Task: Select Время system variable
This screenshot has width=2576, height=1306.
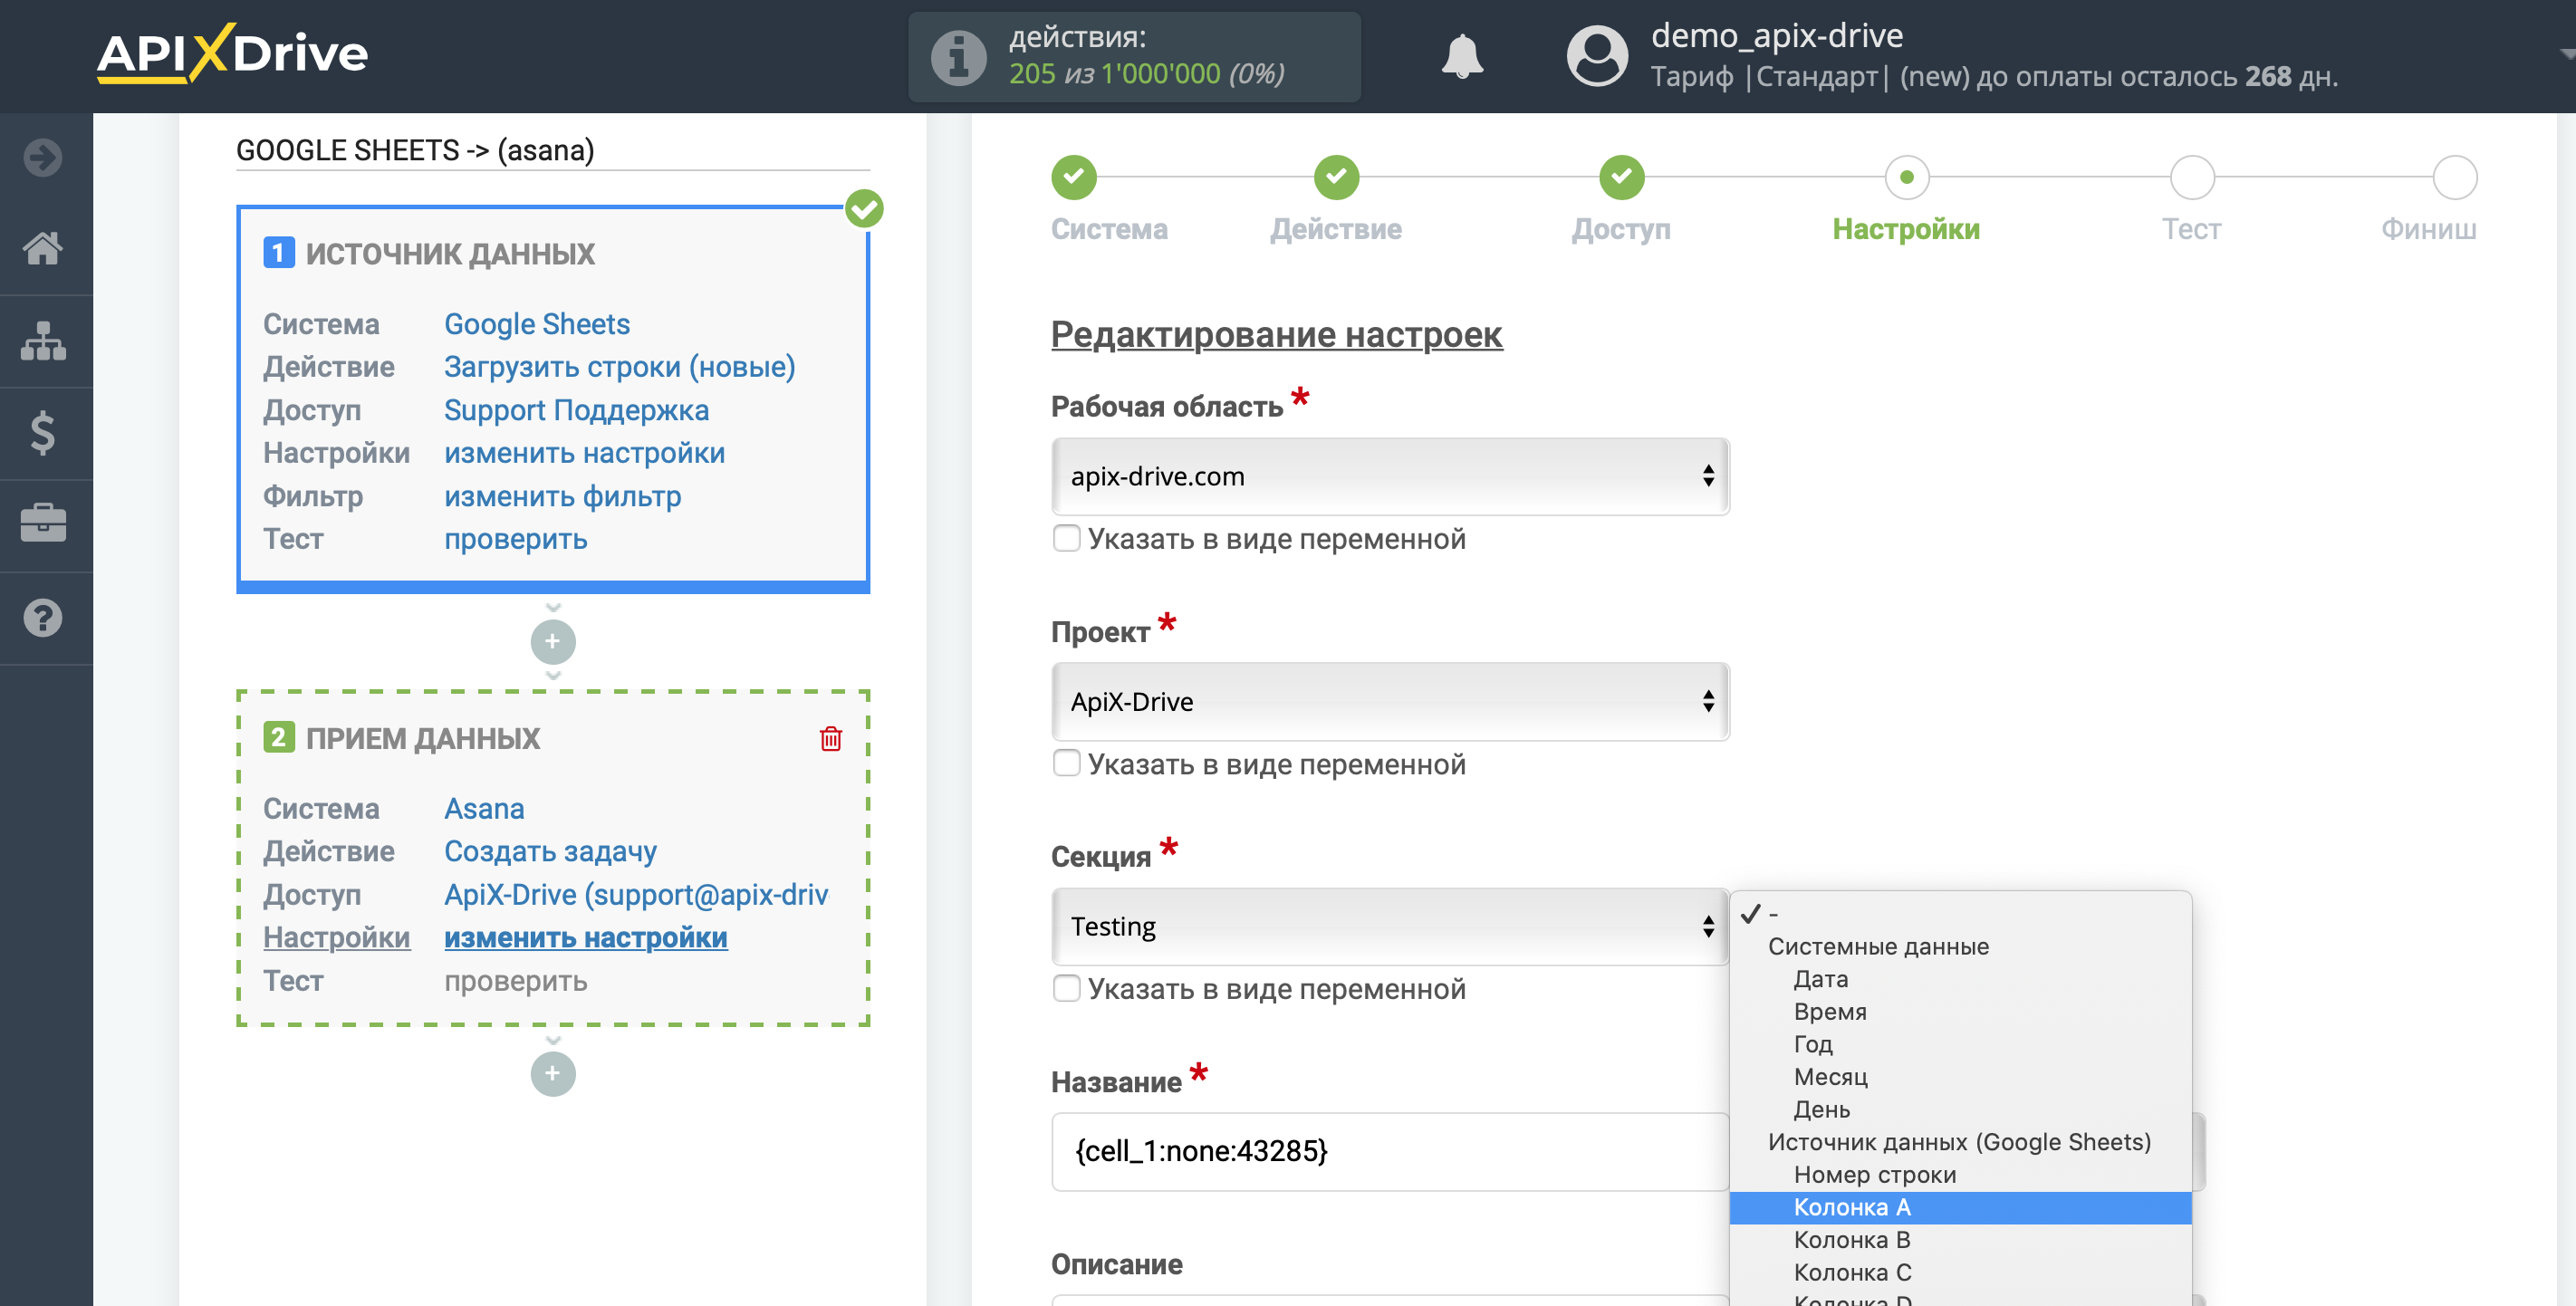Action: tap(1960, 1012)
